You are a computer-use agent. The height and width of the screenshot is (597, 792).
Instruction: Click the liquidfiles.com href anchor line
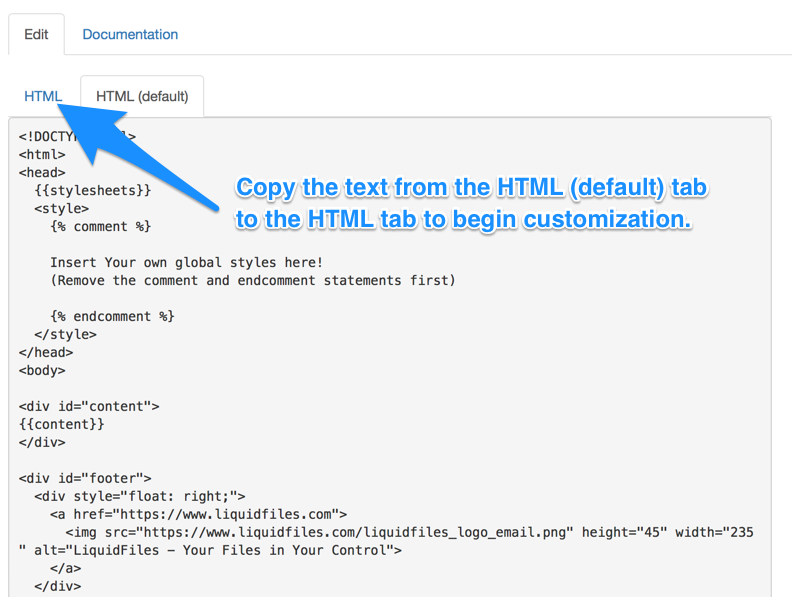pyautogui.click(x=198, y=514)
